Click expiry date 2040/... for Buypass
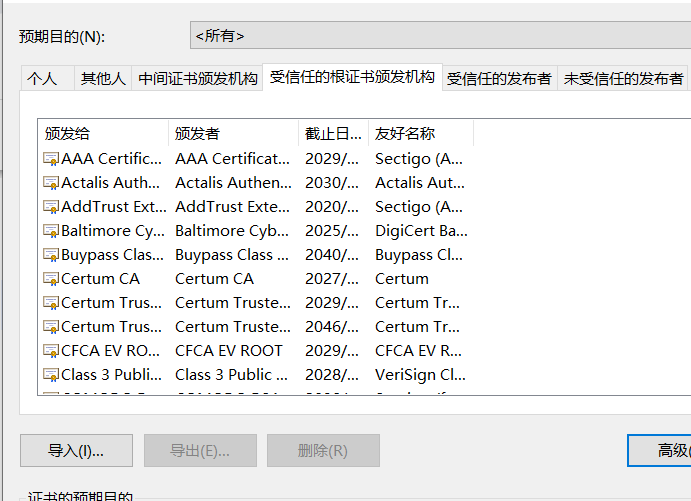Screen dimensions: 691x501 (x=332, y=255)
